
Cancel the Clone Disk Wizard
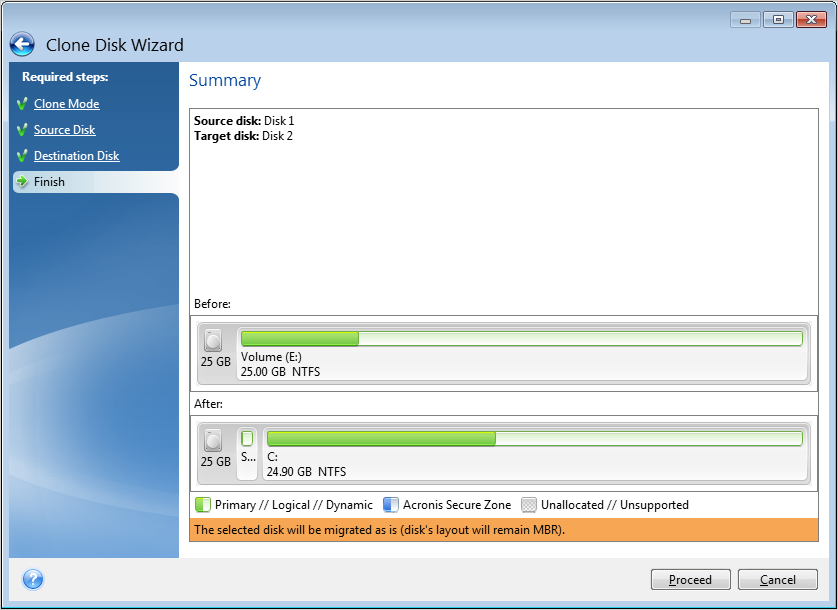tap(778, 579)
